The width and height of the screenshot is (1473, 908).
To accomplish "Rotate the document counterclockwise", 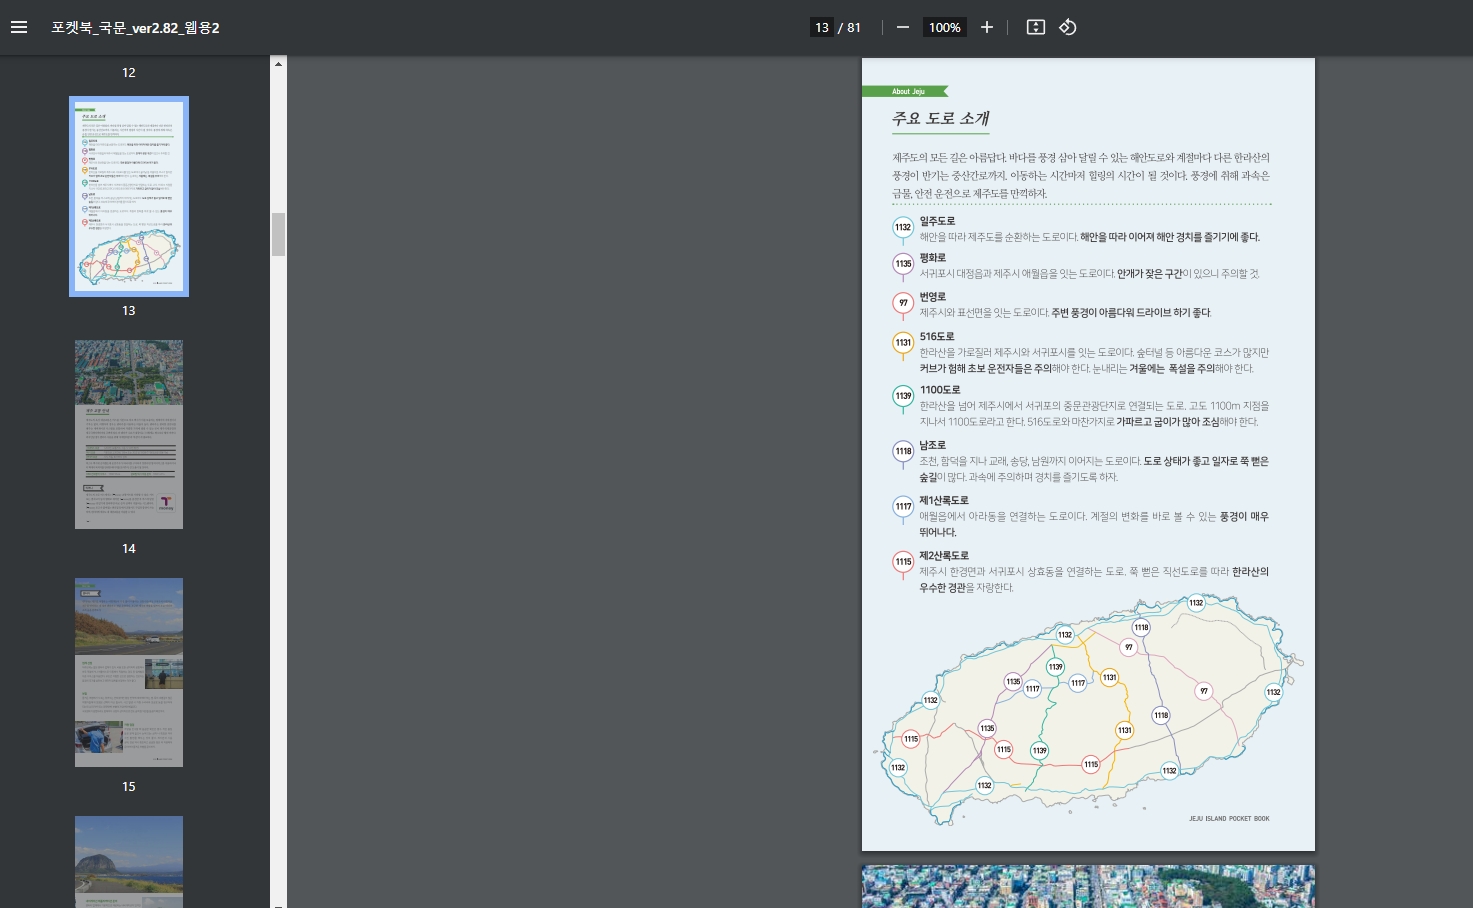I will point(1068,27).
